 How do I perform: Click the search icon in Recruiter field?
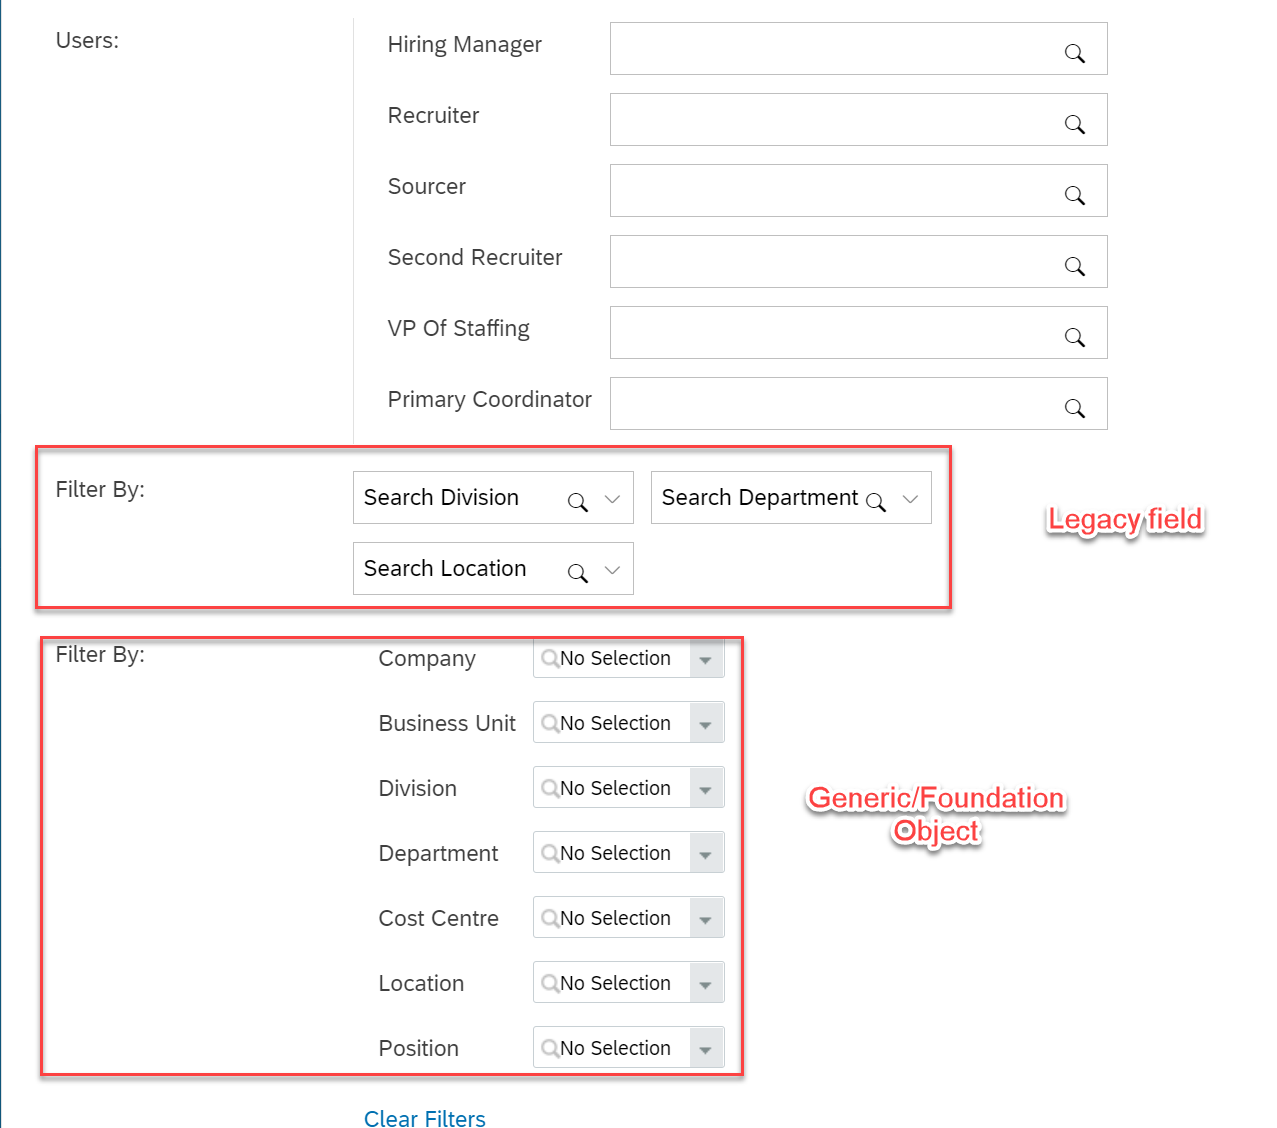(x=1075, y=124)
